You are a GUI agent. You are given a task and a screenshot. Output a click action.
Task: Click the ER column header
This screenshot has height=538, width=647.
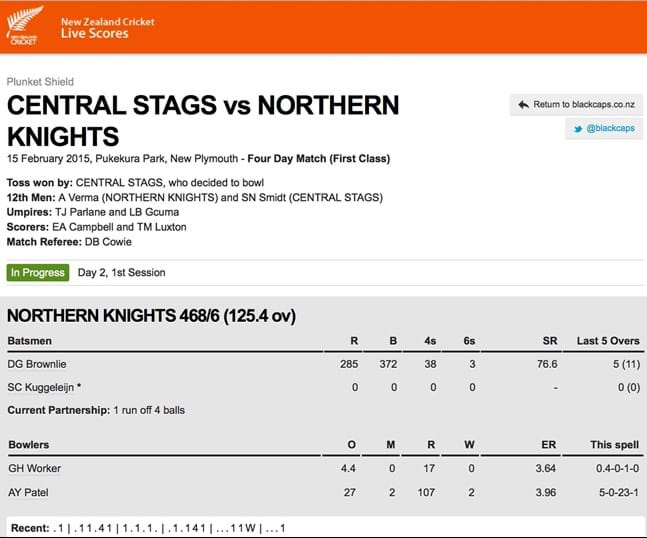(549, 445)
